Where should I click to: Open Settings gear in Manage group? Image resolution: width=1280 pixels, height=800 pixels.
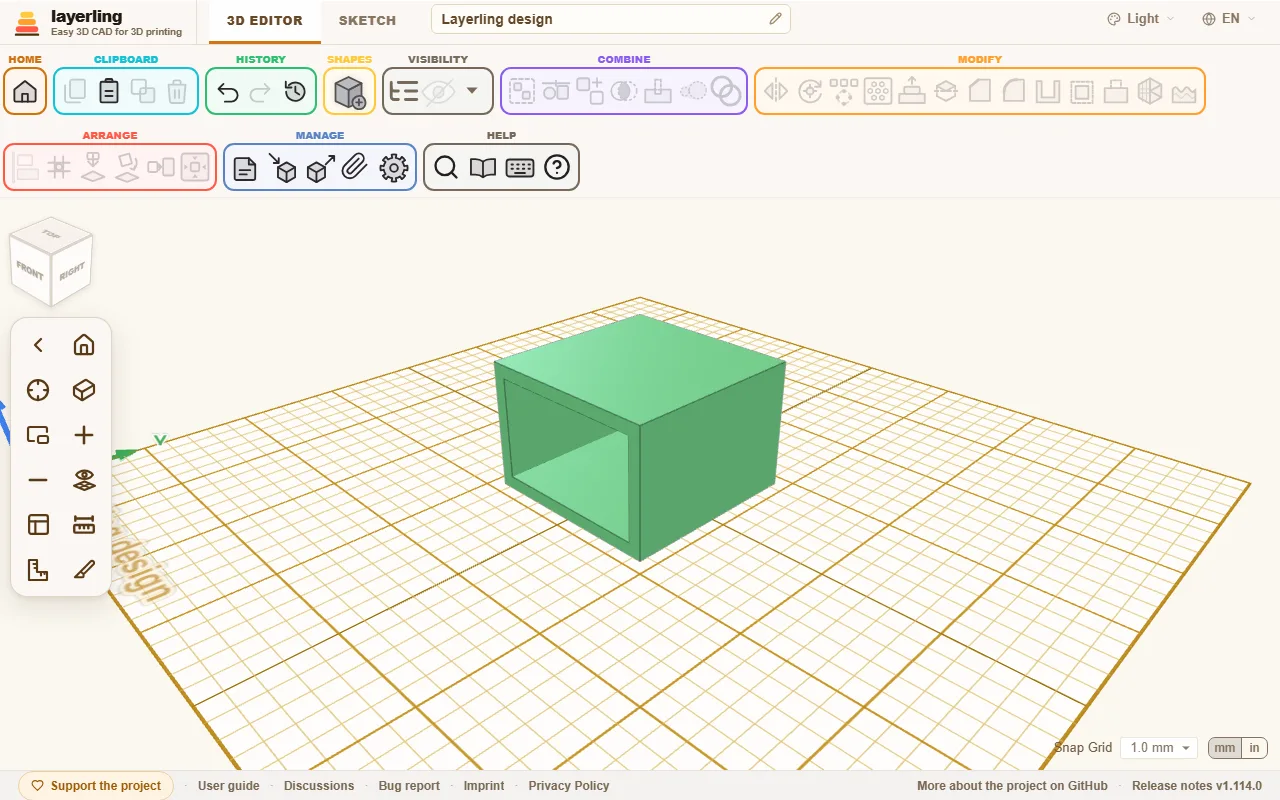click(x=395, y=168)
